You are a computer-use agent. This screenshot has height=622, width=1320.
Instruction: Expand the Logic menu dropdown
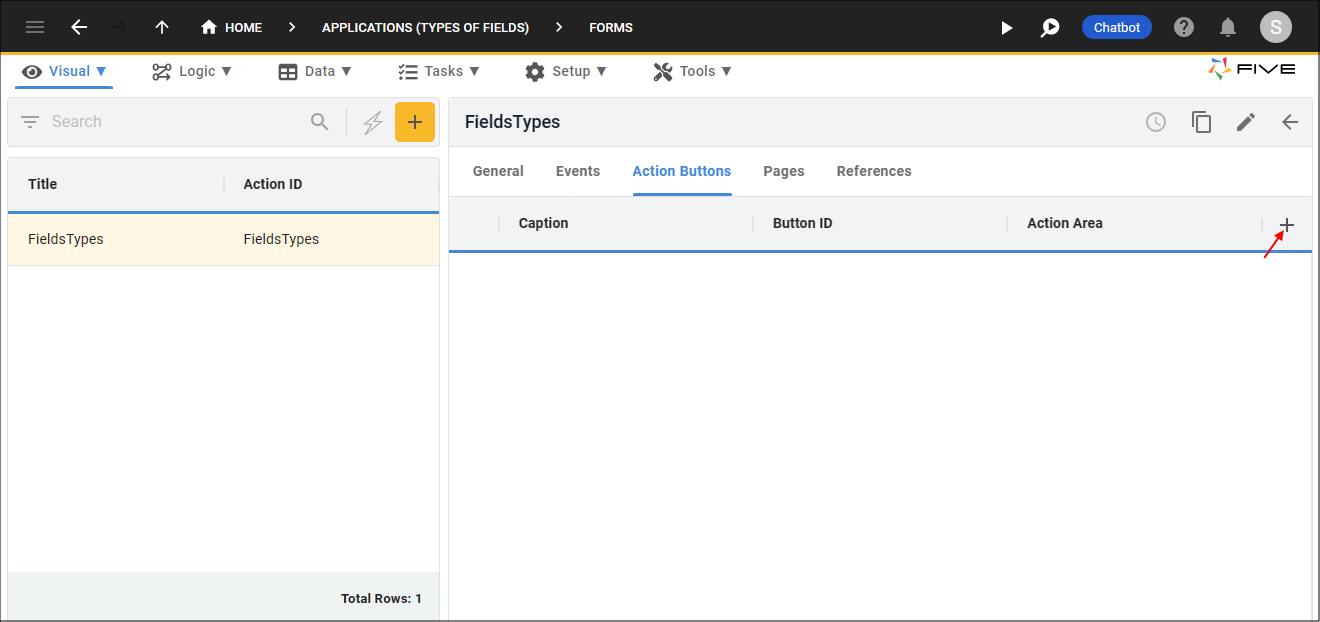click(x=192, y=71)
